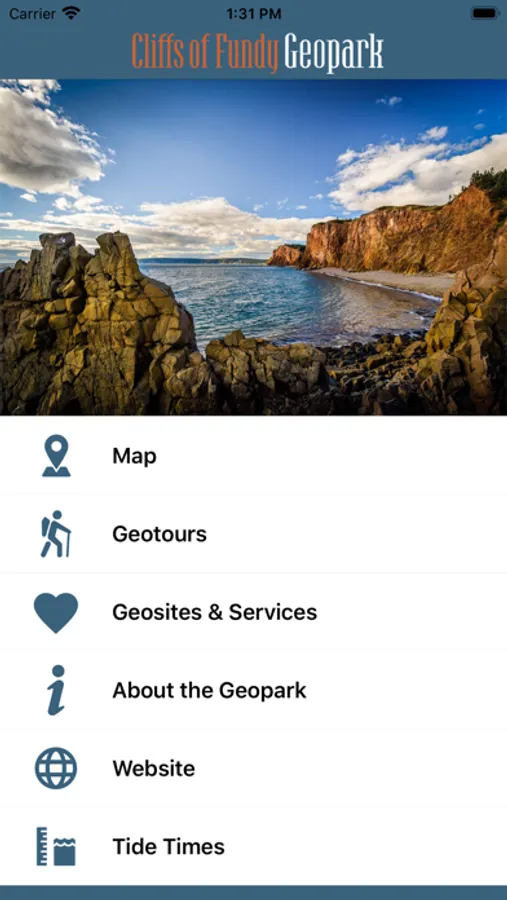Tap the 1:31 PM status bar clock

coord(253,13)
